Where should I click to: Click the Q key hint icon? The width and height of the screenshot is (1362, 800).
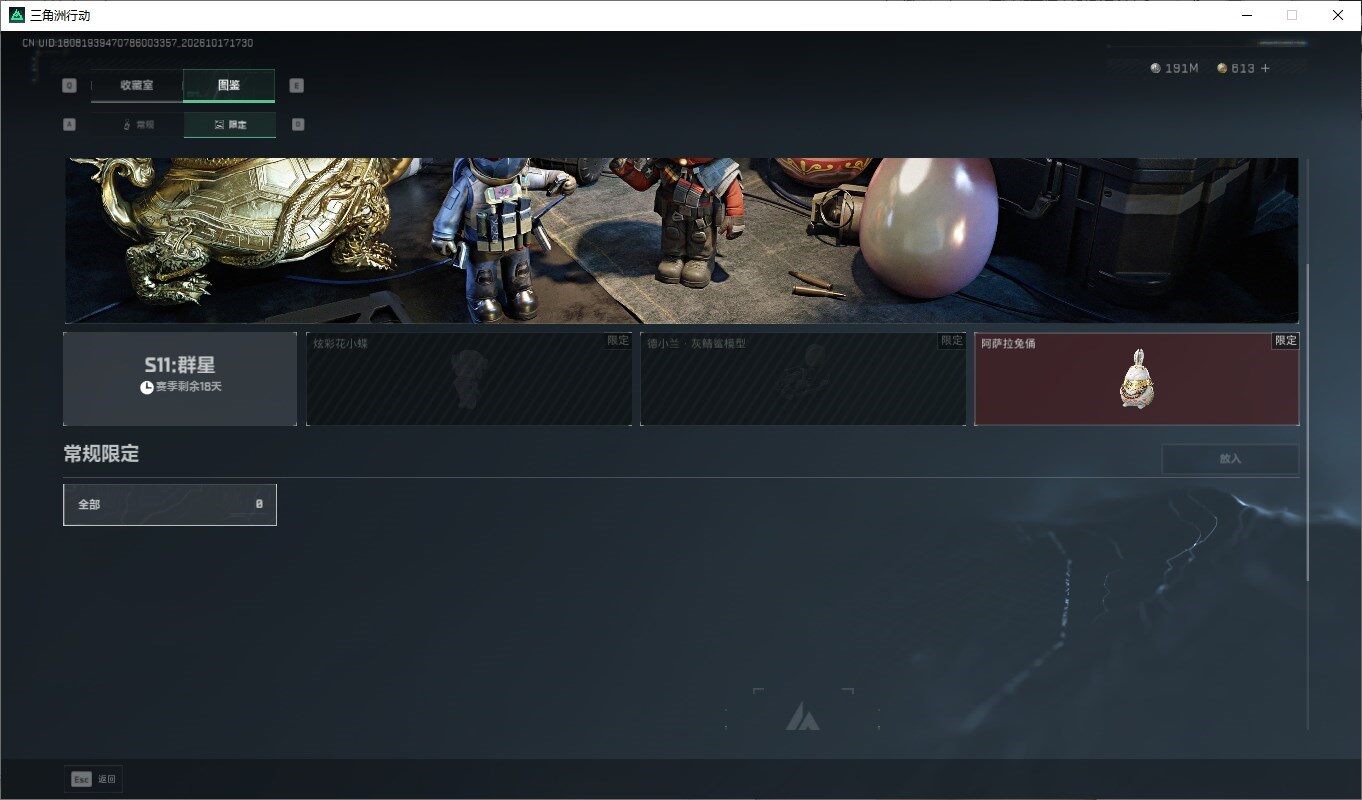pyautogui.click(x=69, y=85)
